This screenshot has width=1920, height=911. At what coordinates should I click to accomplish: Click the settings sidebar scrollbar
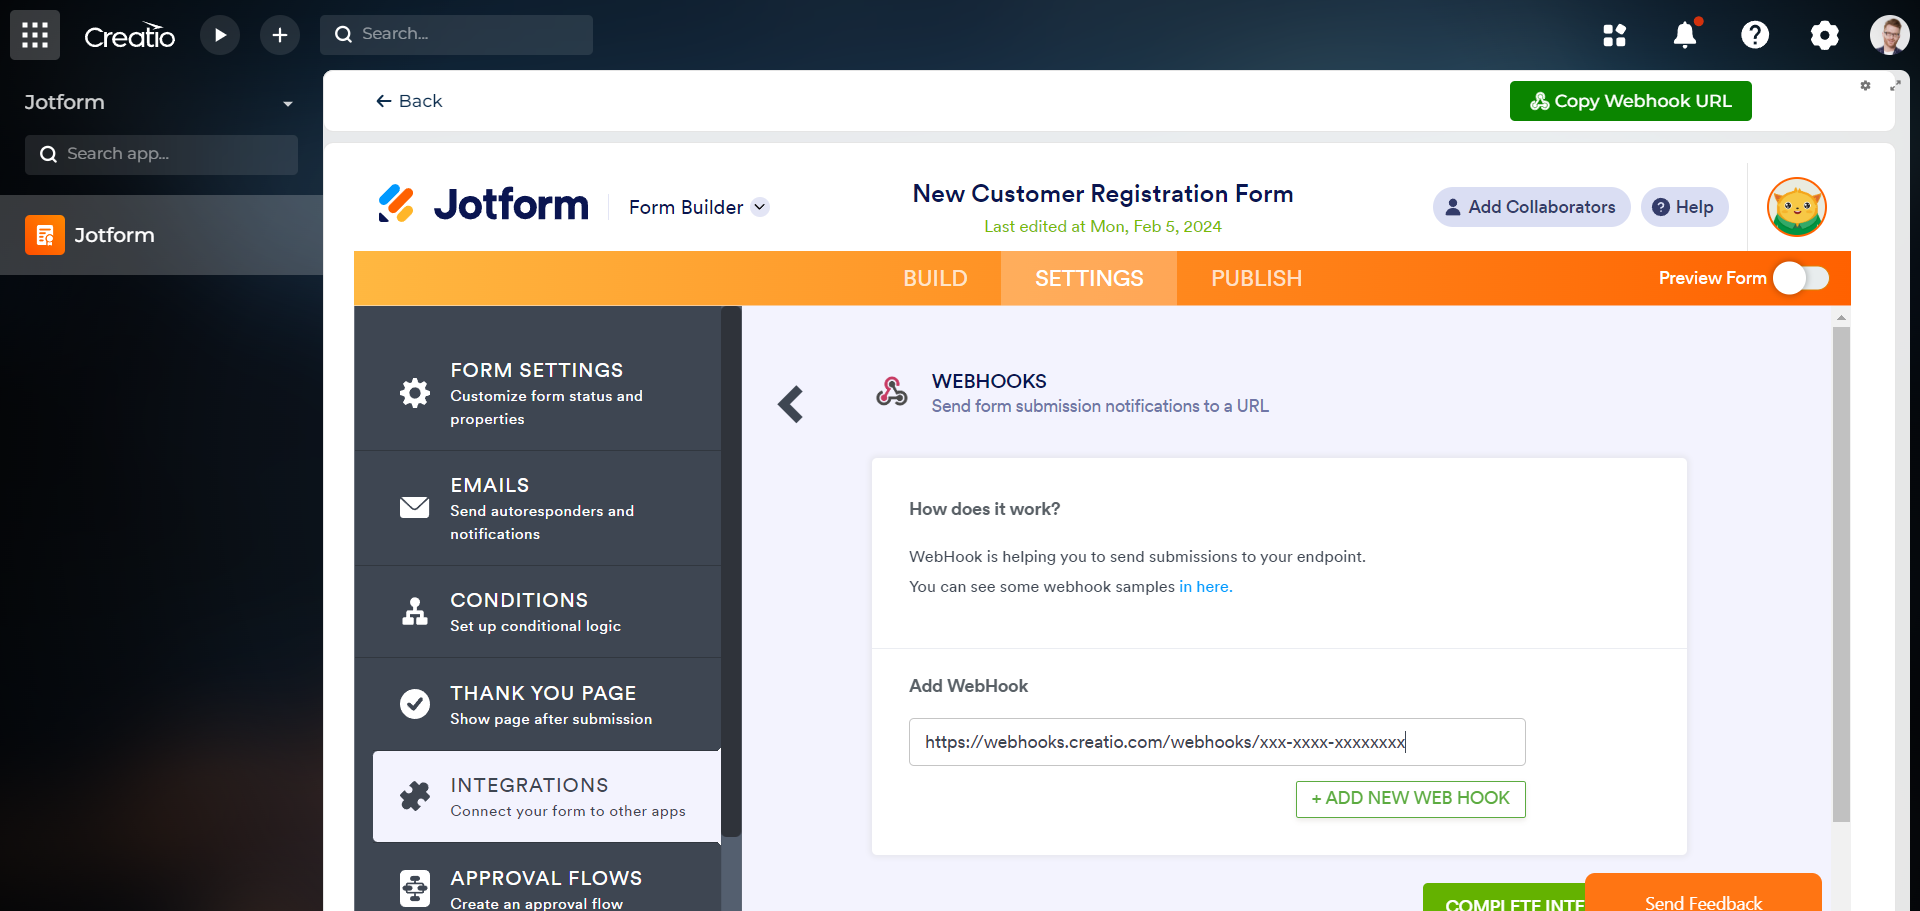tap(731, 570)
